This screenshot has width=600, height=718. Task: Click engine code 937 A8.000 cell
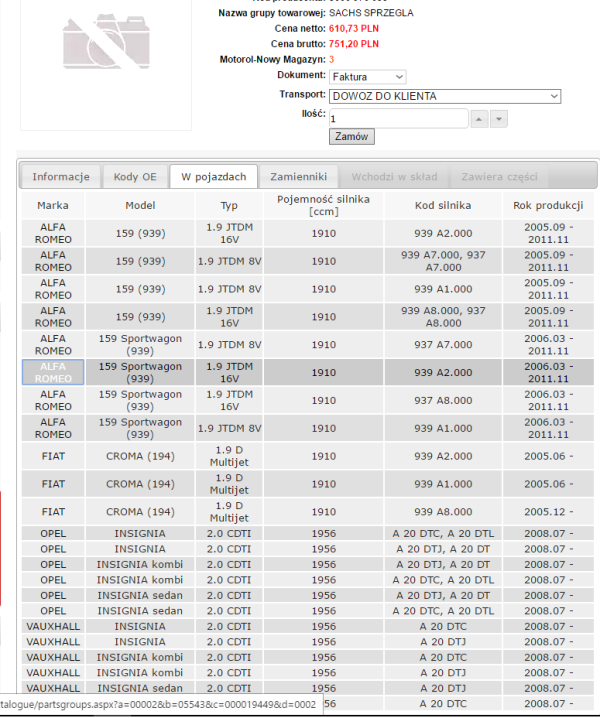[443, 400]
